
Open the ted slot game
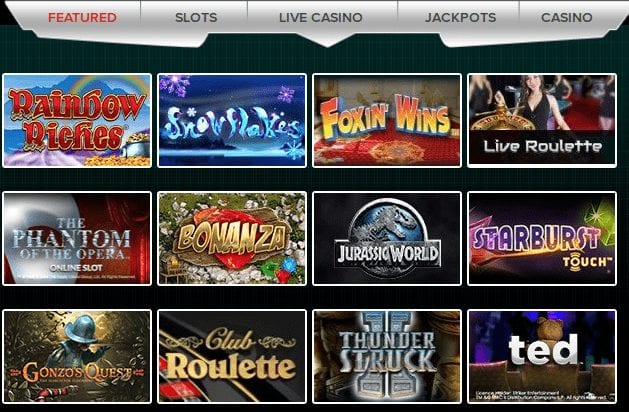542,357
